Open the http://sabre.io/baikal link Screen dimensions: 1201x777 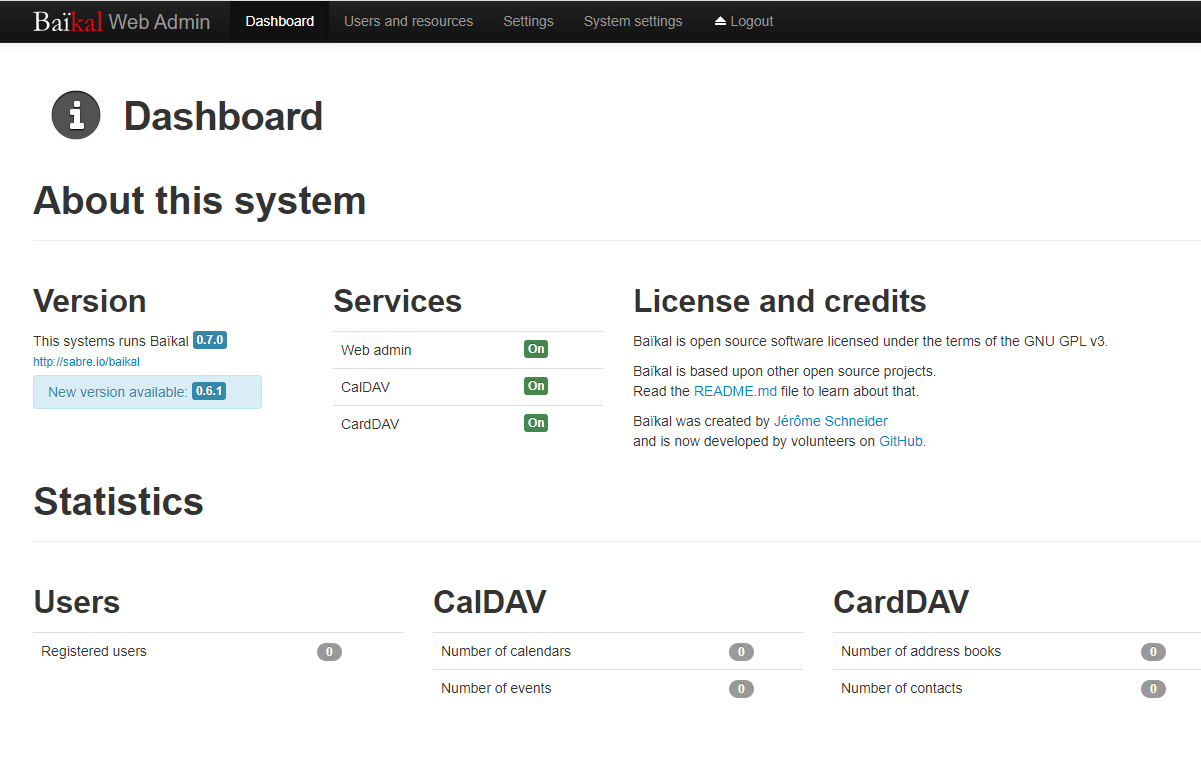coord(86,362)
